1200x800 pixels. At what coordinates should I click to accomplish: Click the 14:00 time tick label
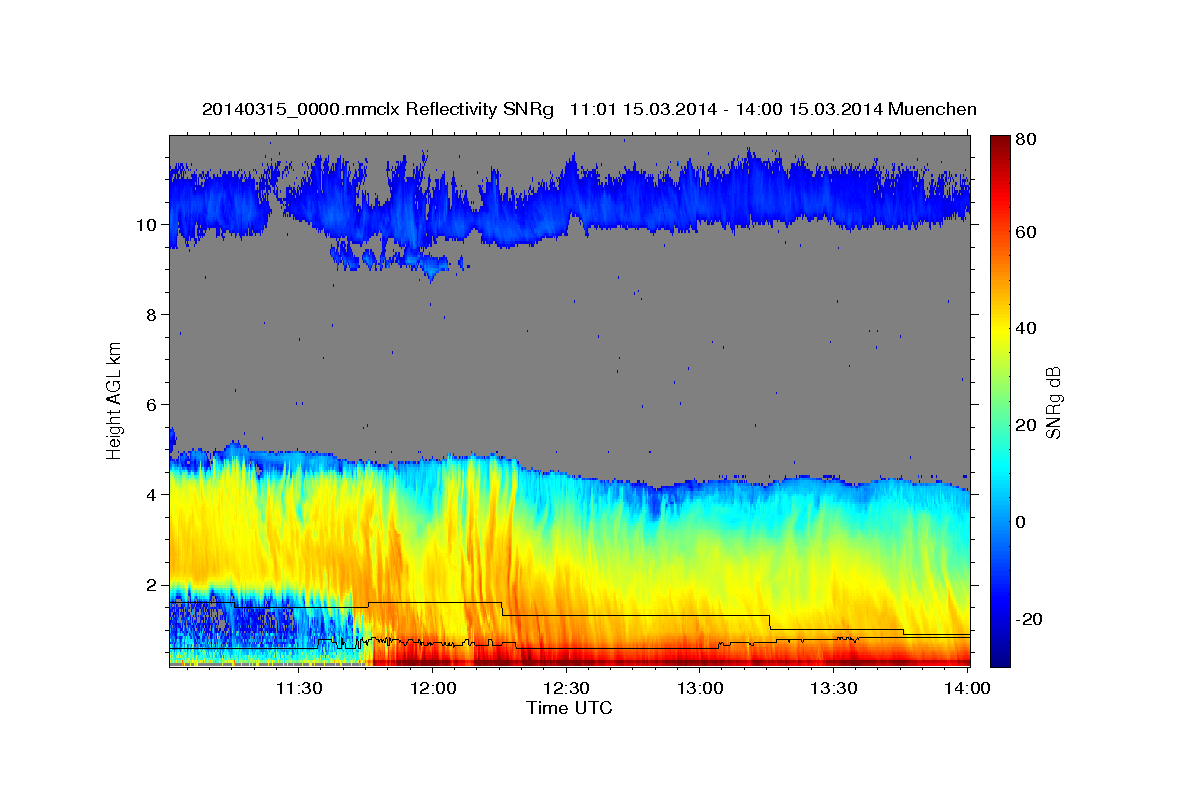pos(967,688)
